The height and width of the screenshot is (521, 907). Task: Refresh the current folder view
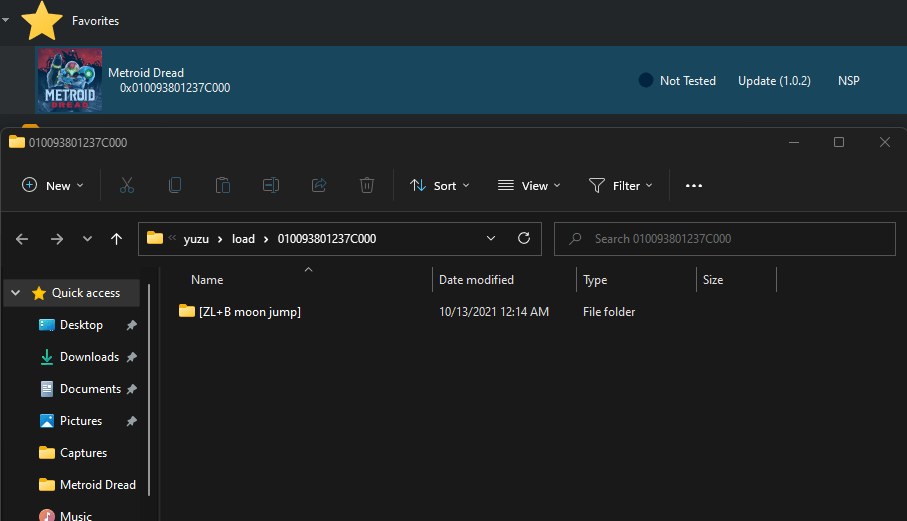[x=524, y=238]
